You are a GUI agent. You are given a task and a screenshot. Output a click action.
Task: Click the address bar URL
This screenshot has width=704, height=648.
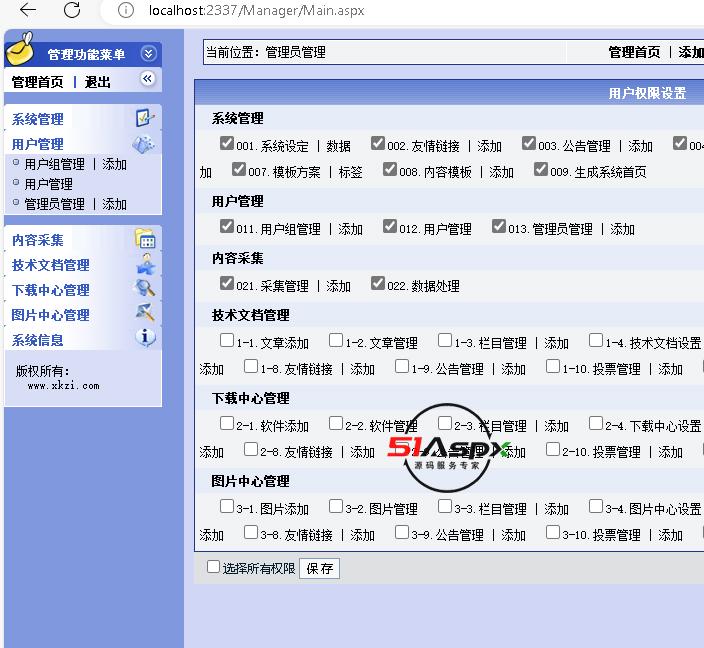[x=256, y=10]
